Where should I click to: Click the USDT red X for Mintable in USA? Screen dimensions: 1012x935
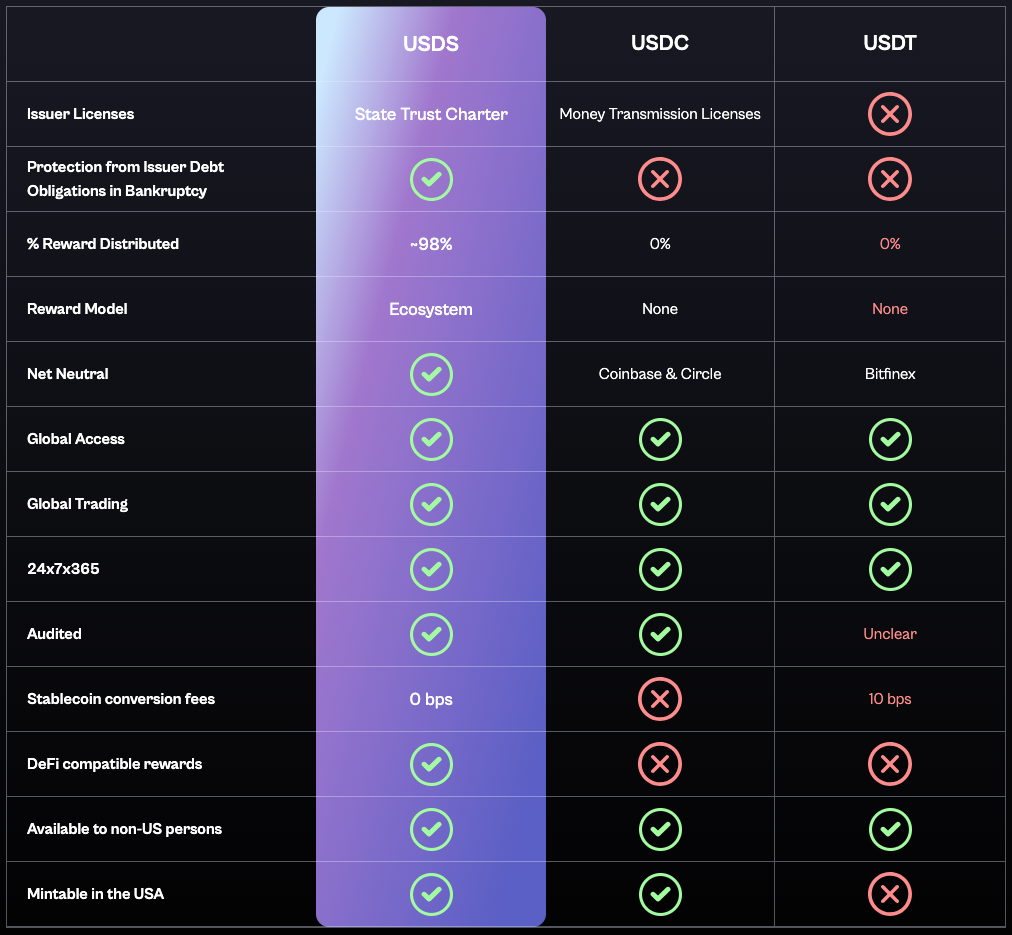889,894
